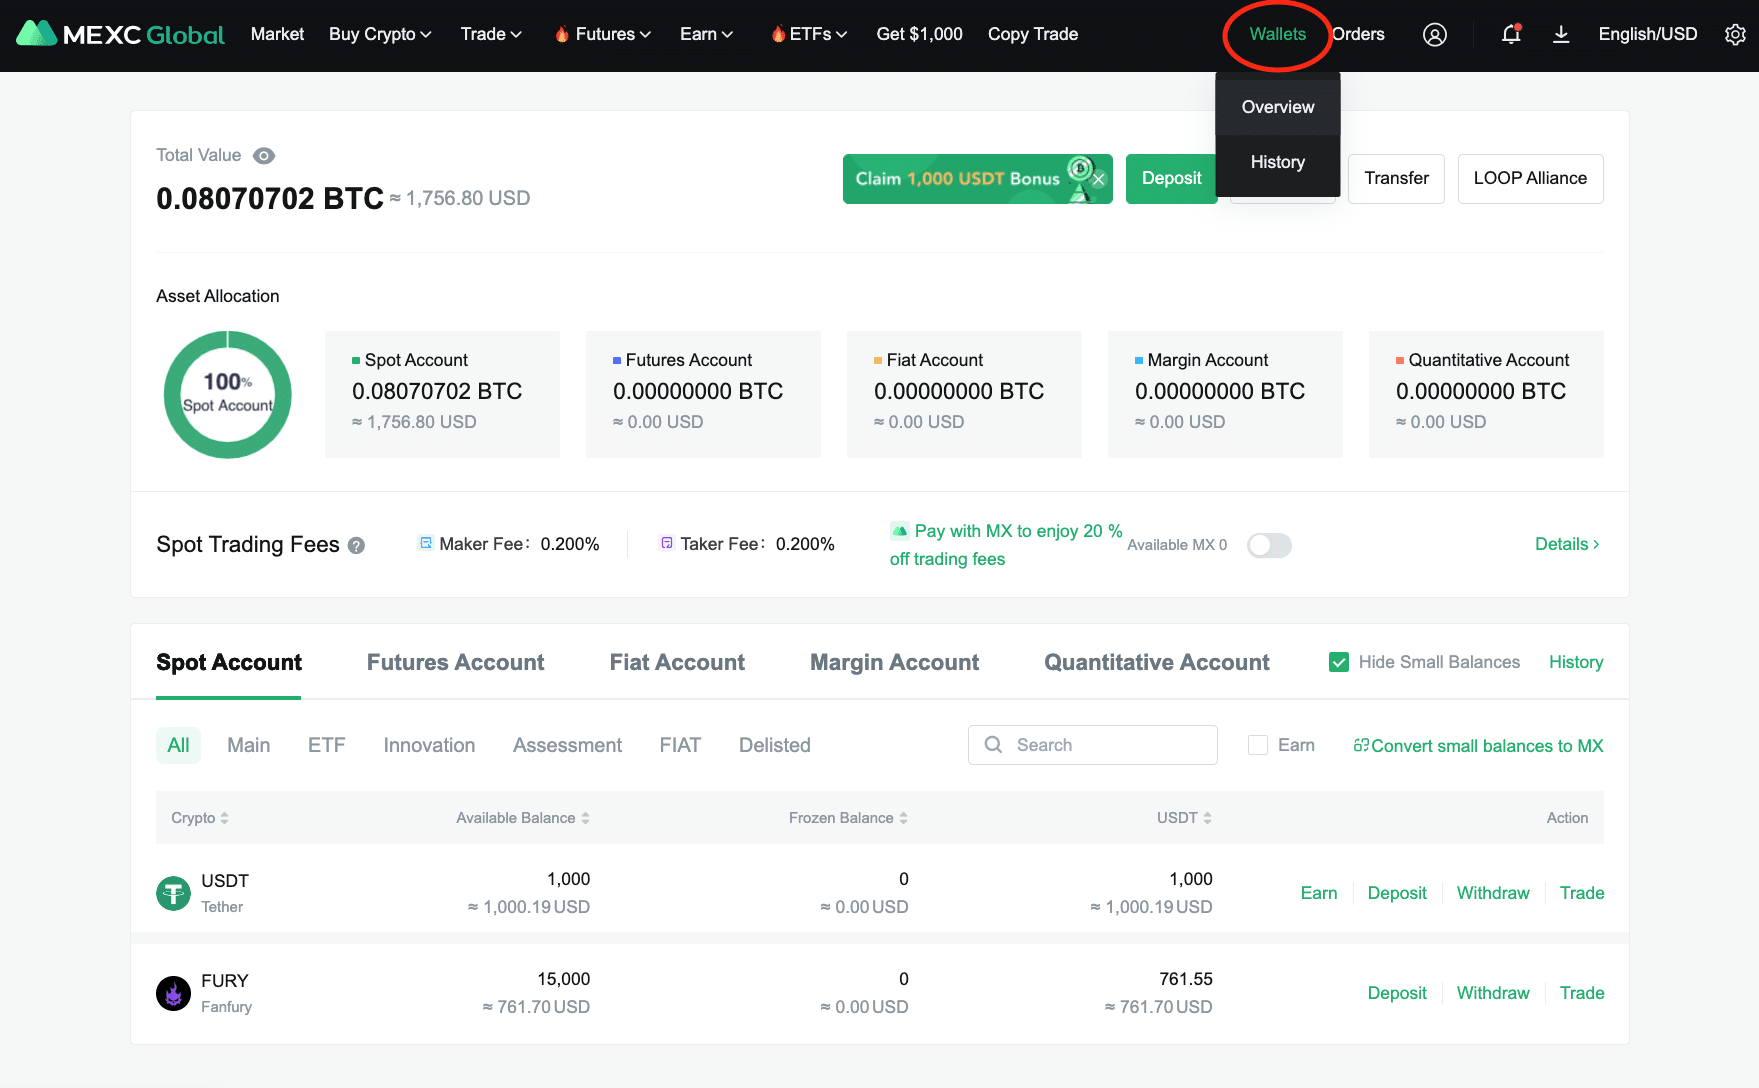Select the Spot Account tab

tap(229, 662)
